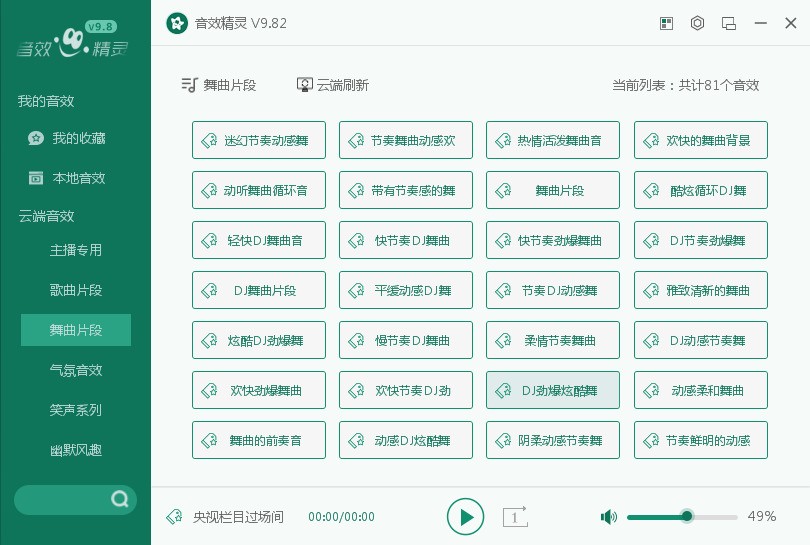Select the 气氛音效 category
The width and height of the screenshot is (810, 545).
[x=75, y=370]
